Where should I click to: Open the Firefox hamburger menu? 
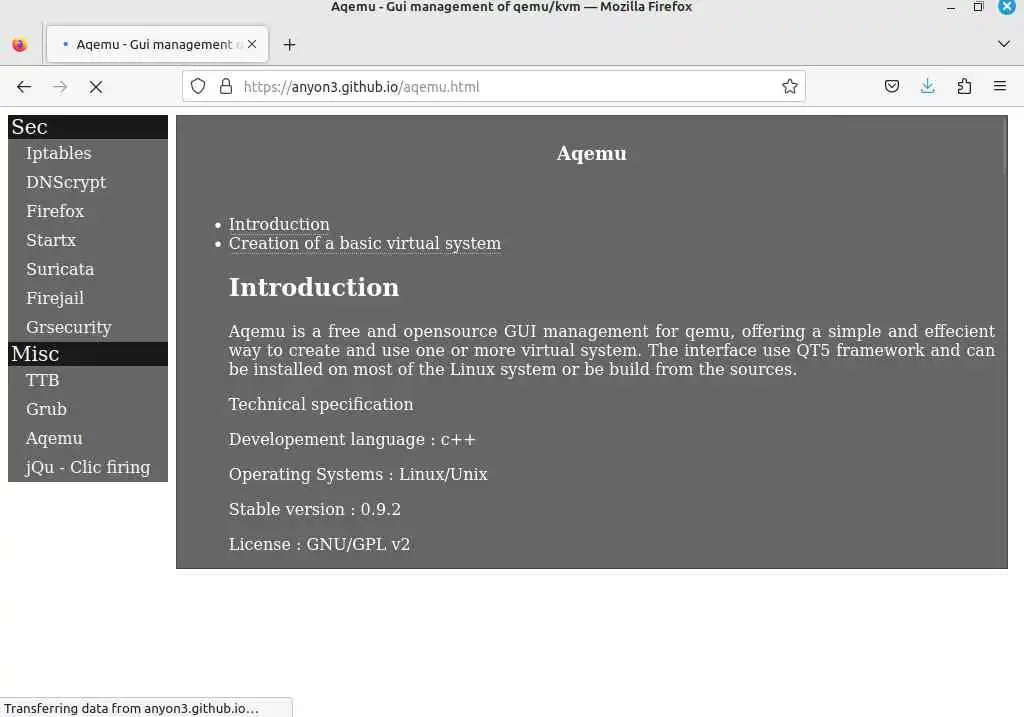point(1000,86)
